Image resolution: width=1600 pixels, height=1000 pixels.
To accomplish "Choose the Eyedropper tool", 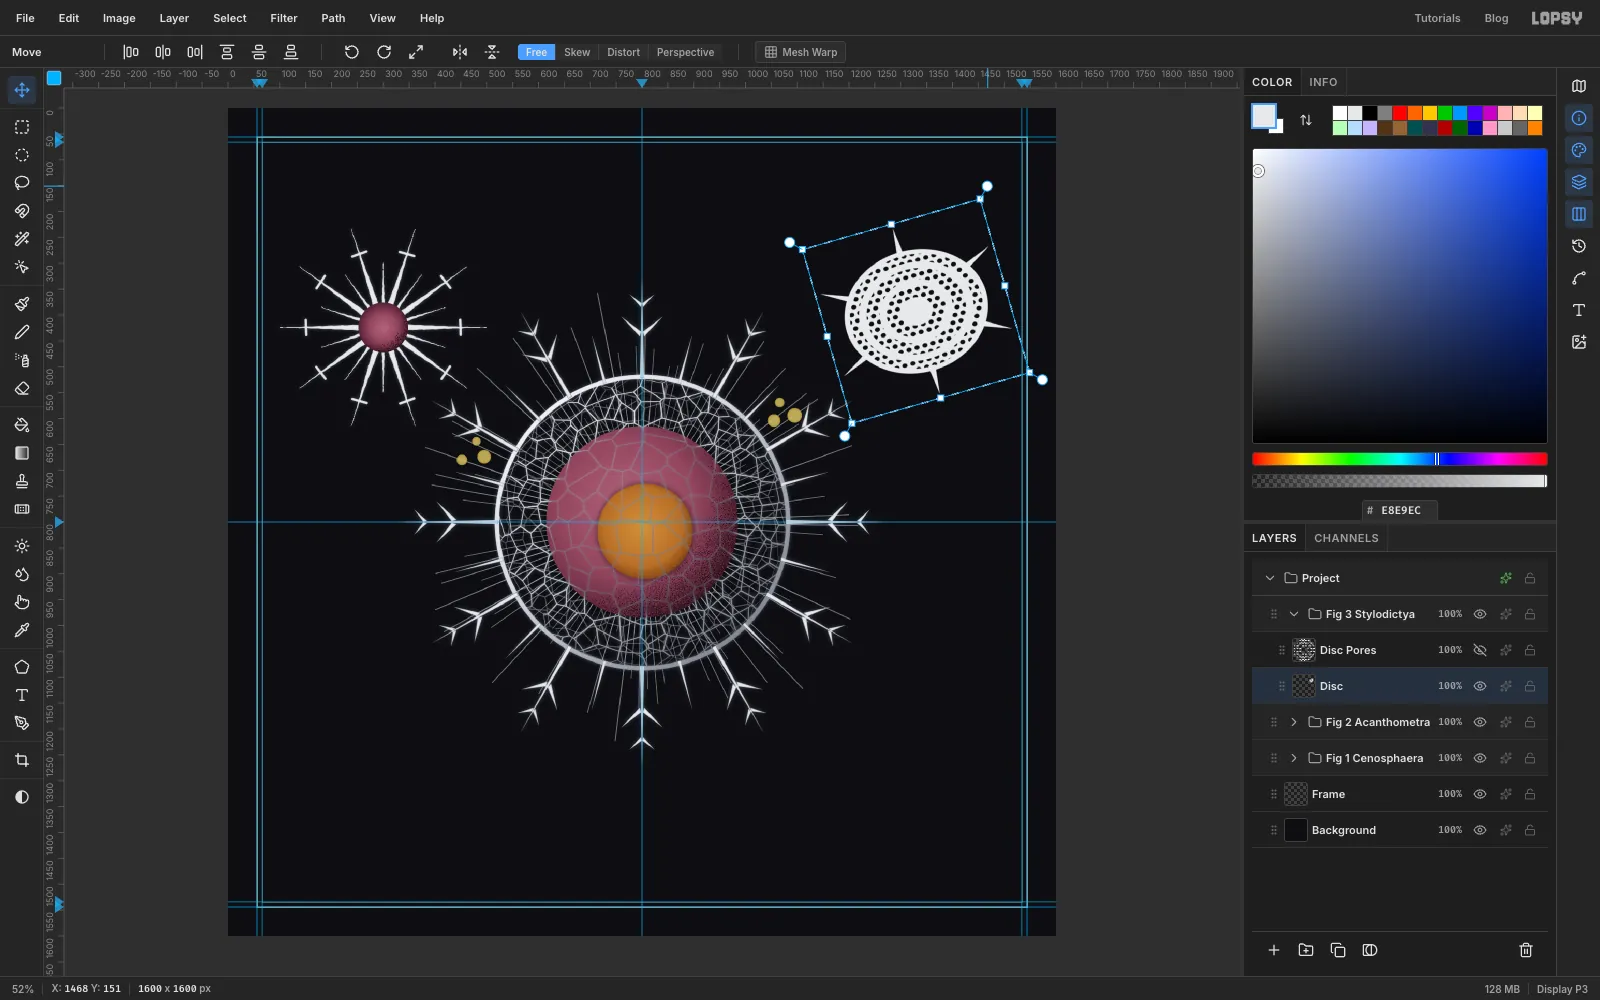I will point(22,631).
